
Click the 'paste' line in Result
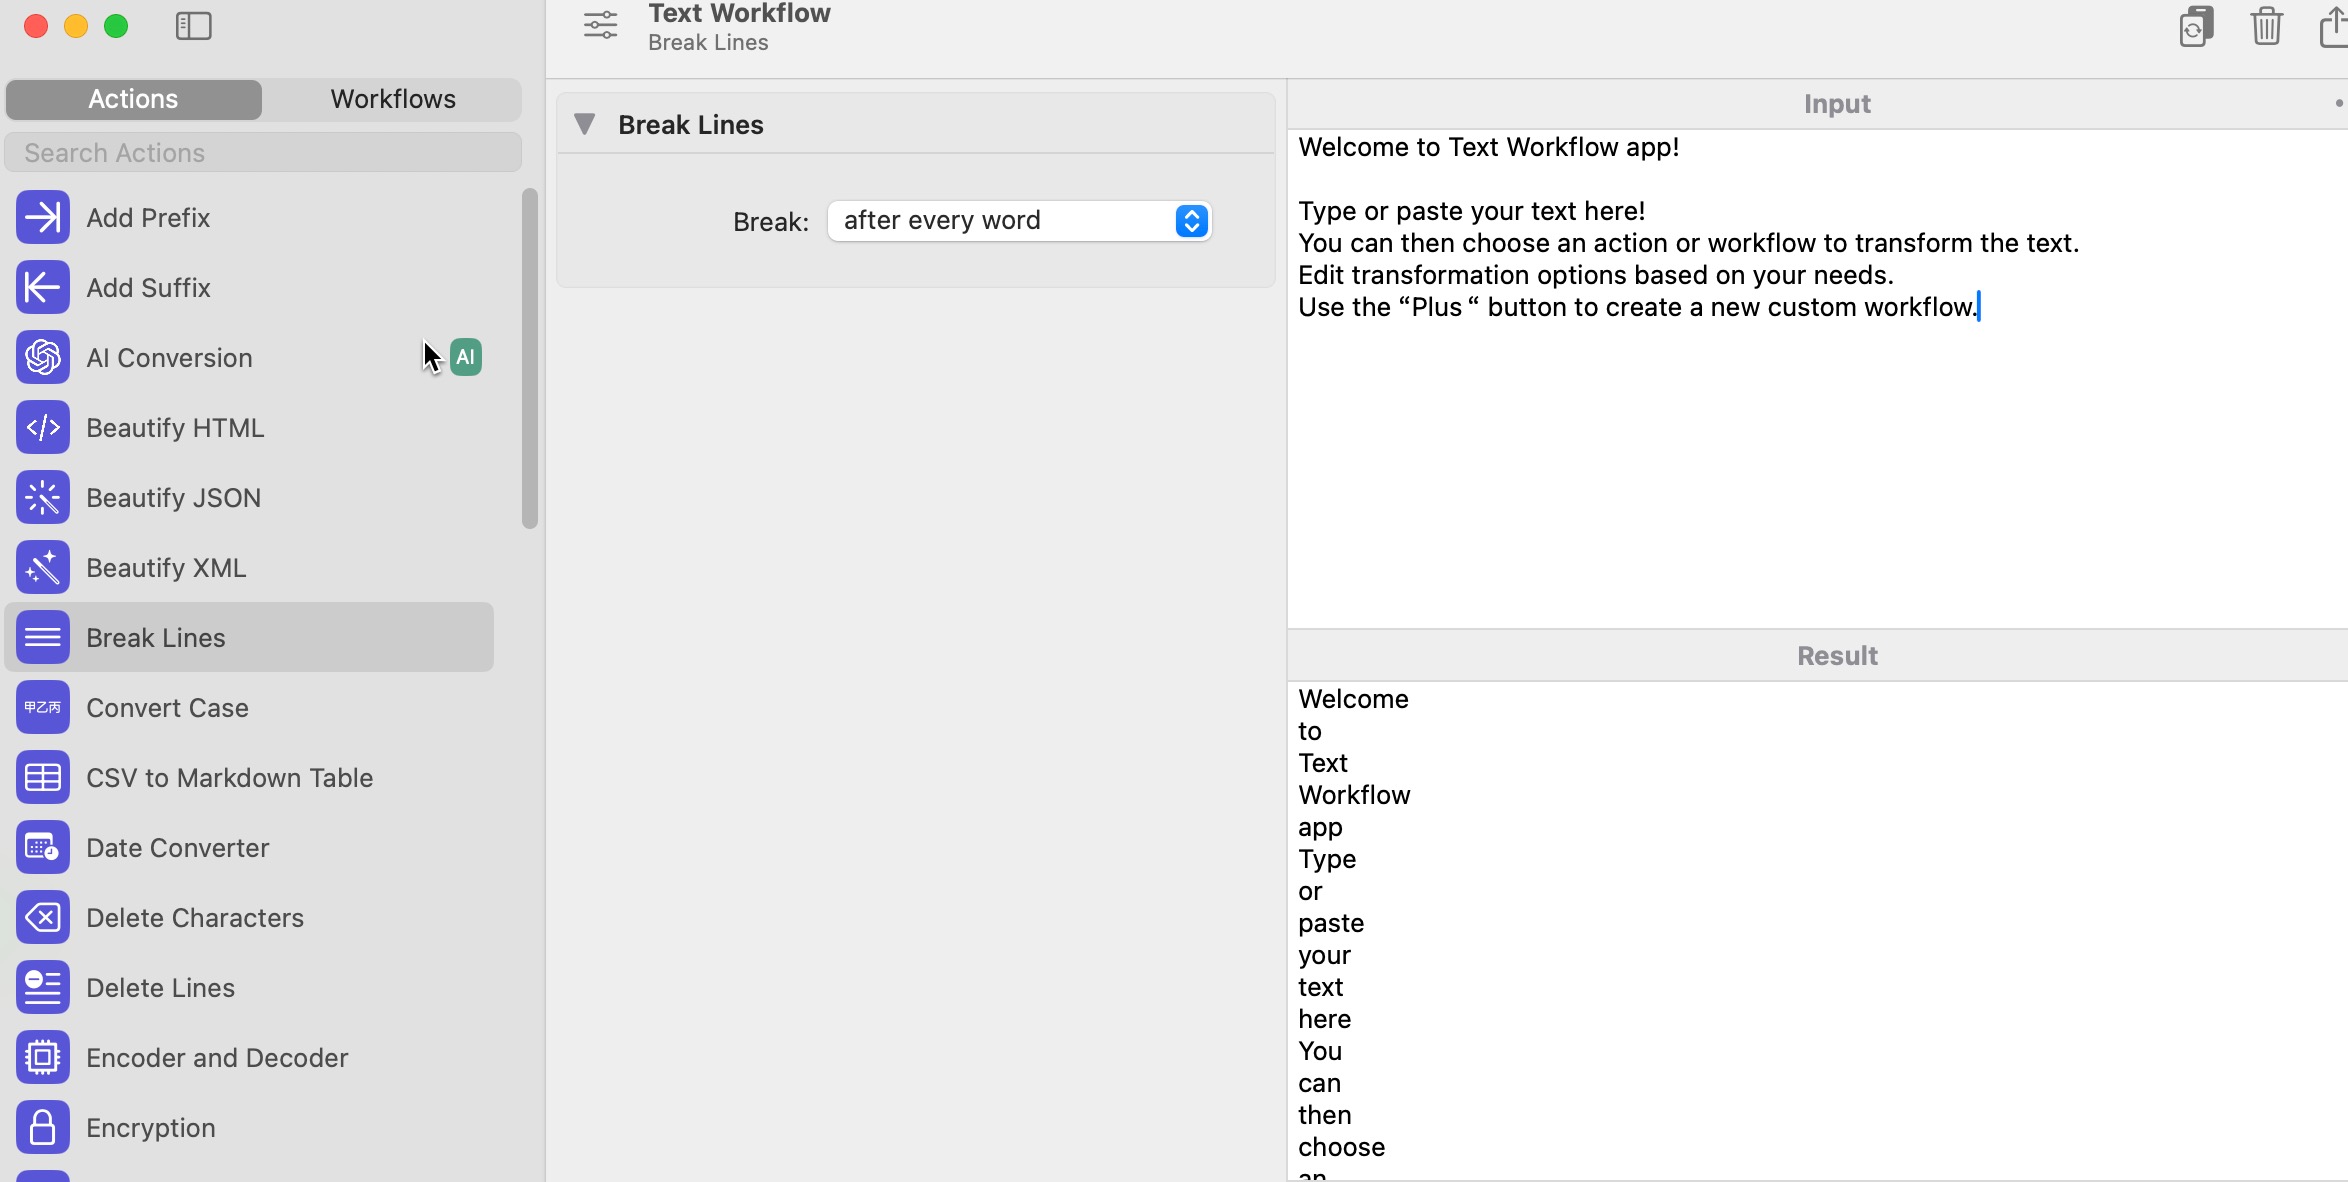coord(1331,923)
